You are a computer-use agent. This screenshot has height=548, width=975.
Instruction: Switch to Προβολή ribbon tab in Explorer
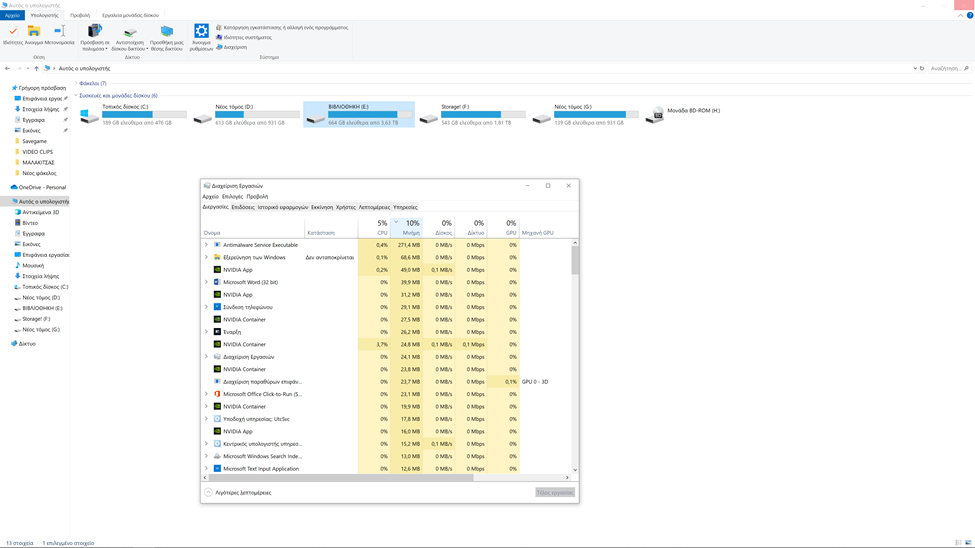(80, 15)
